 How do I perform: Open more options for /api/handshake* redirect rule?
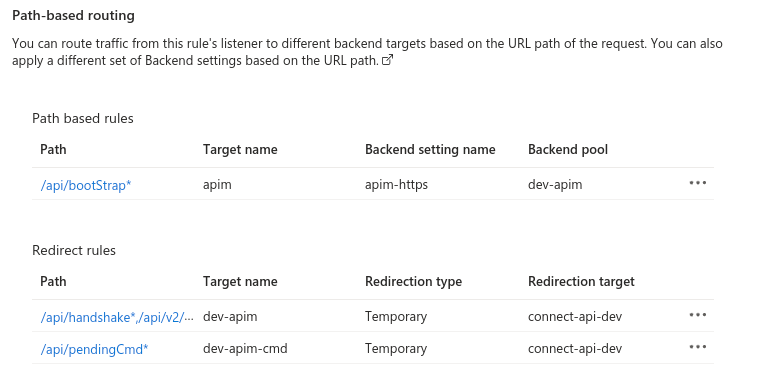[698, 315]
